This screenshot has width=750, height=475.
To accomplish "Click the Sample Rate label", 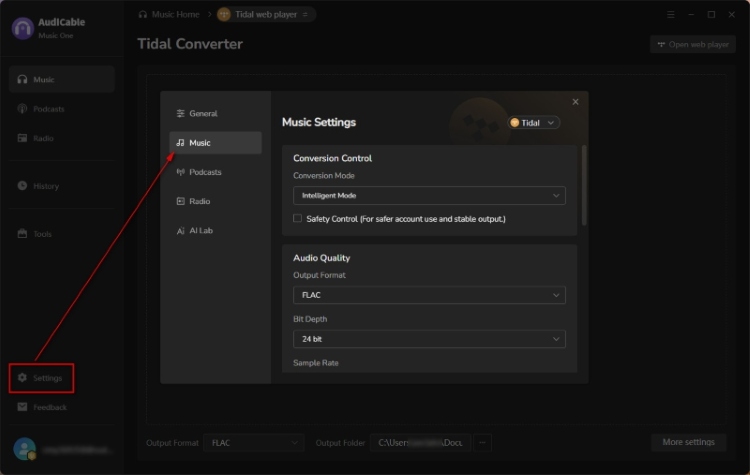I will (x=316, y=363).
